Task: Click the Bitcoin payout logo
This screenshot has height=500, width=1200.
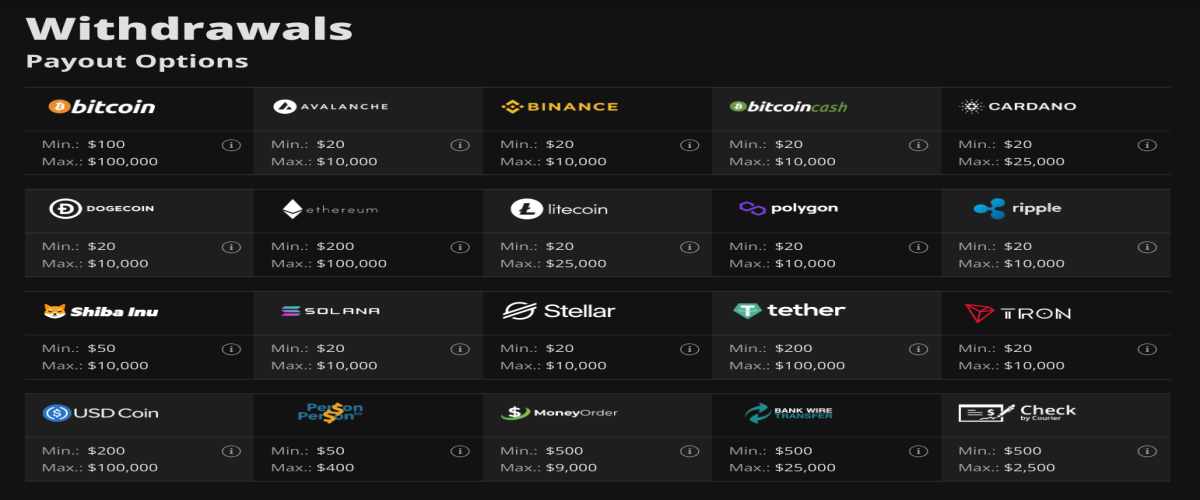Action: tap(101, 106)
